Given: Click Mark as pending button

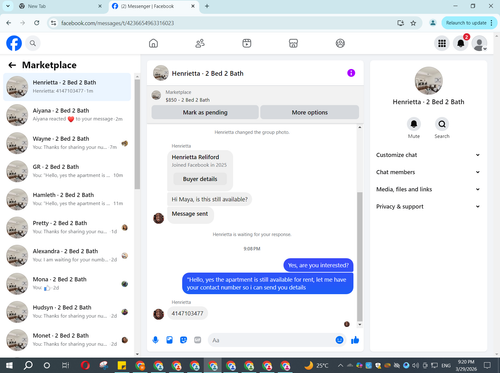Looking at the screenshot, I should [x=205, y=112].
